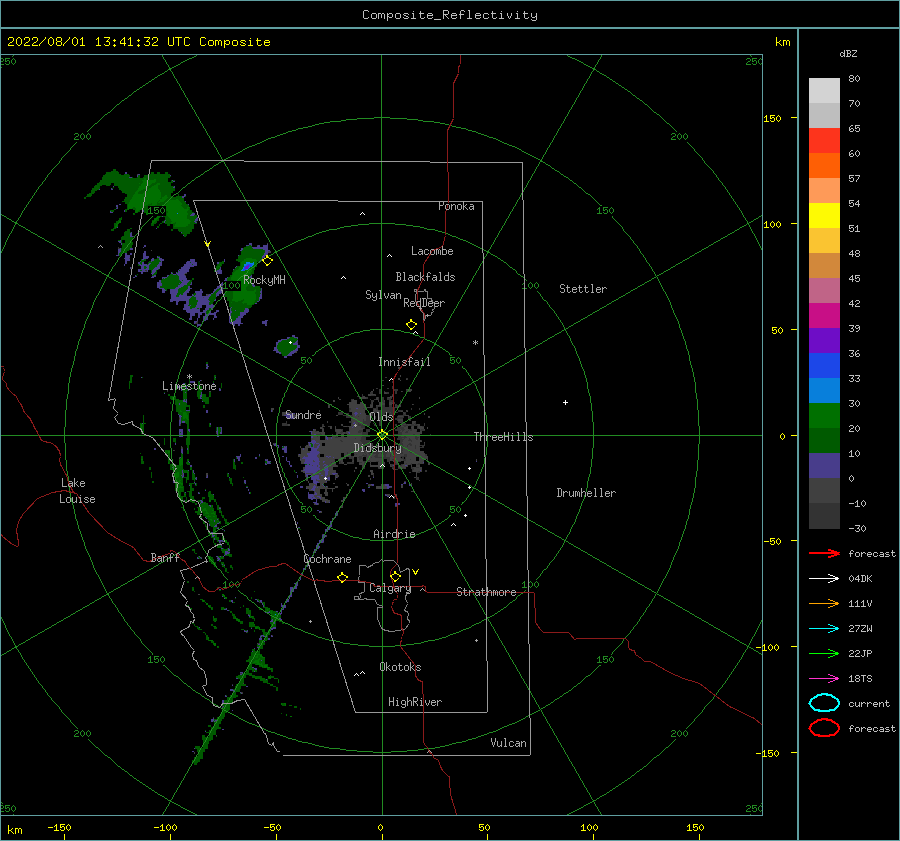Click the Limestone label
Screen dimensions: 900x841
tap(189, 386)
